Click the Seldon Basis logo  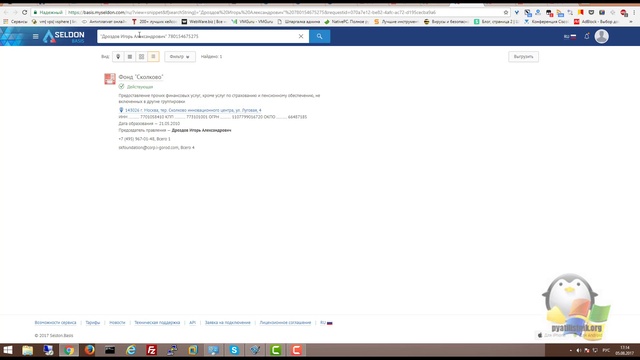tap(64, 36)
